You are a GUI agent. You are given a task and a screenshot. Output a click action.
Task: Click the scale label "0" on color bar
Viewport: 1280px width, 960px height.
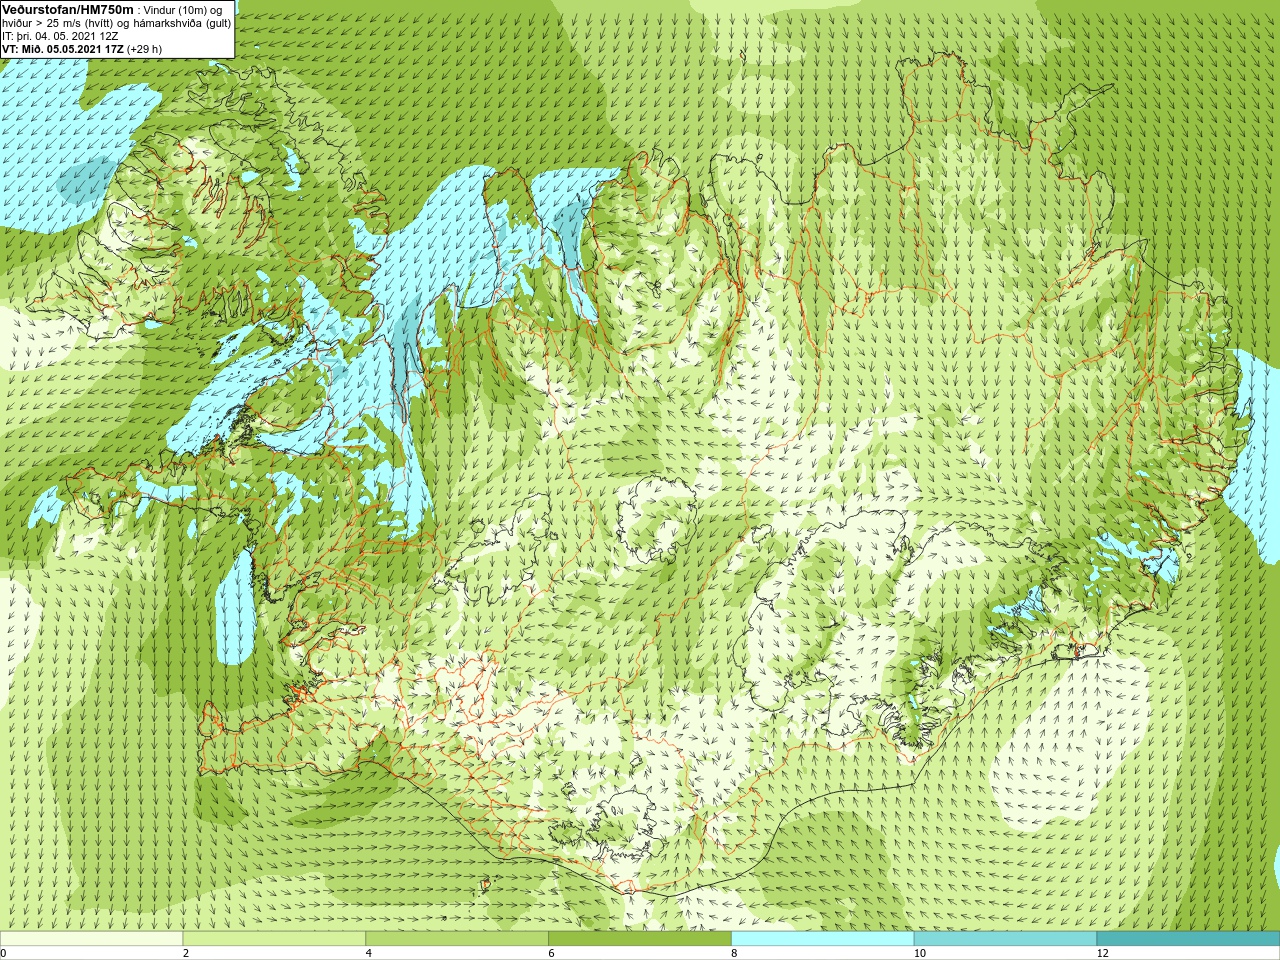click(4, 953)
